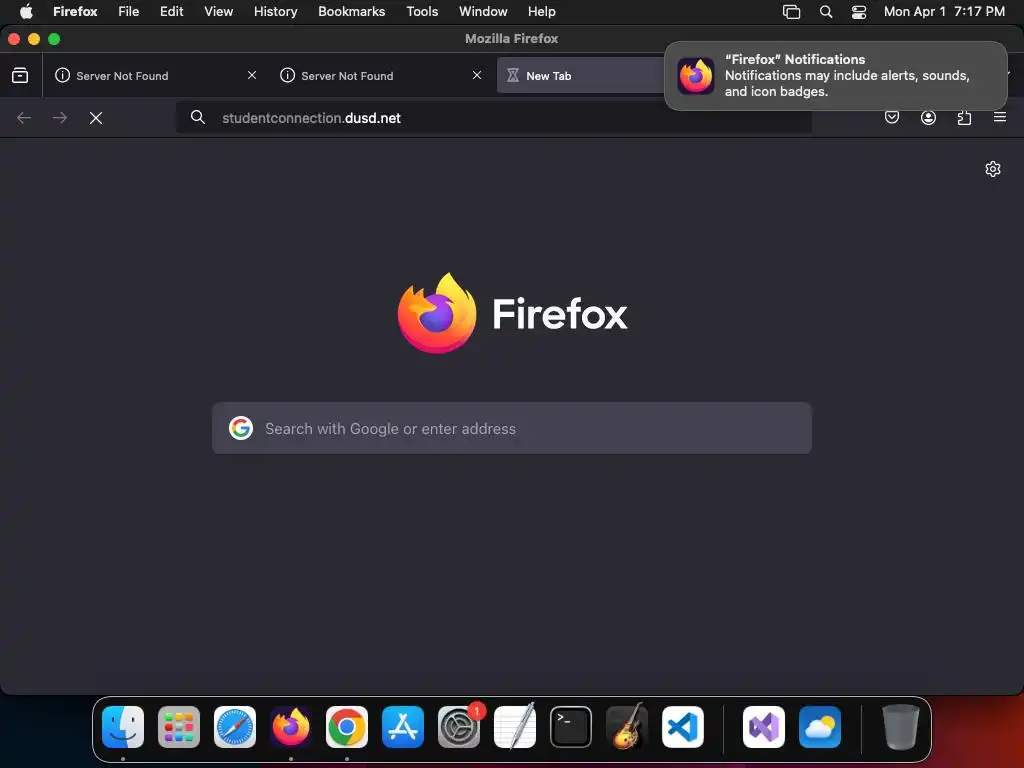Open System Settings from the Dock
This screenshot has width=1024, height=768.
[x=459, y=727]
